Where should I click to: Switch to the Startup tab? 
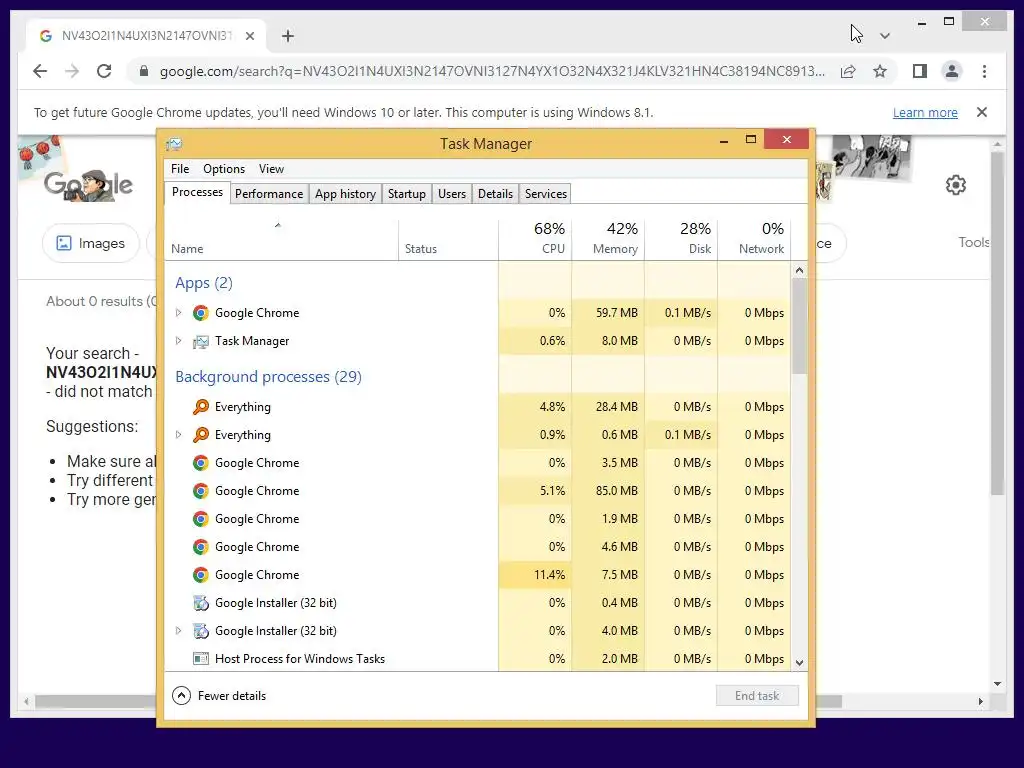pos(406,194)
